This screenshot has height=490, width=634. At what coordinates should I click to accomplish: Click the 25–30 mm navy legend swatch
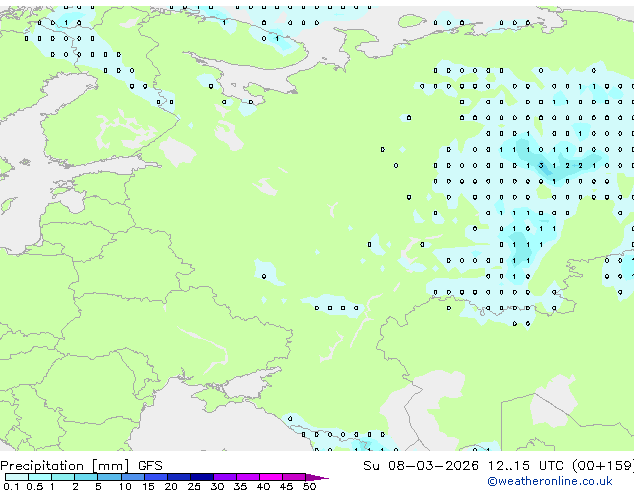click(x=202, y=477)
